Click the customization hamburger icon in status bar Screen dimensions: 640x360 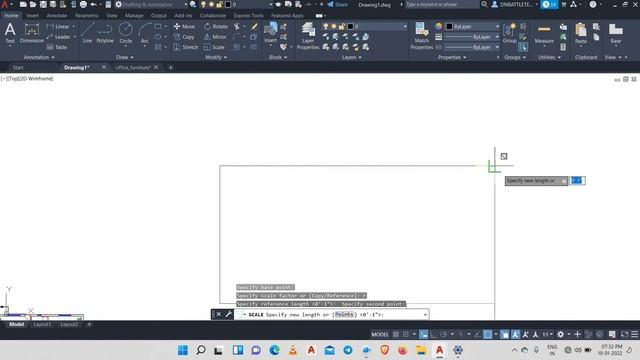[634, 334]
